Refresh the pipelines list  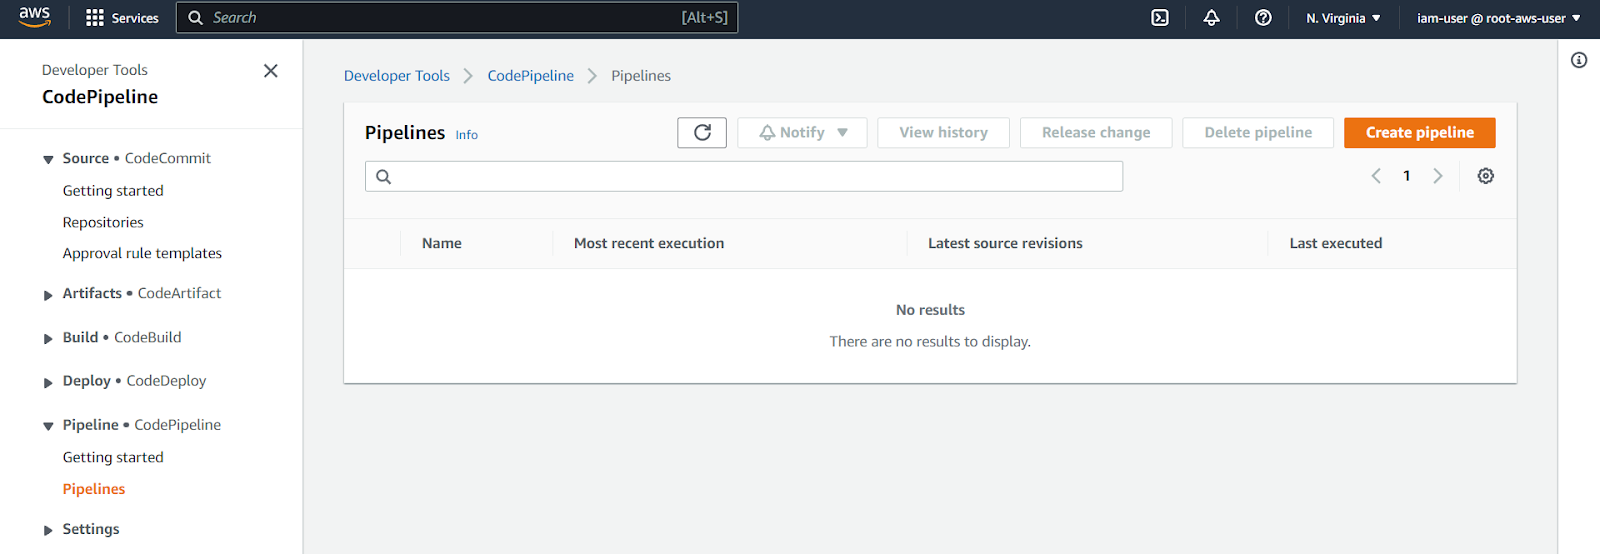coord(702,132)
